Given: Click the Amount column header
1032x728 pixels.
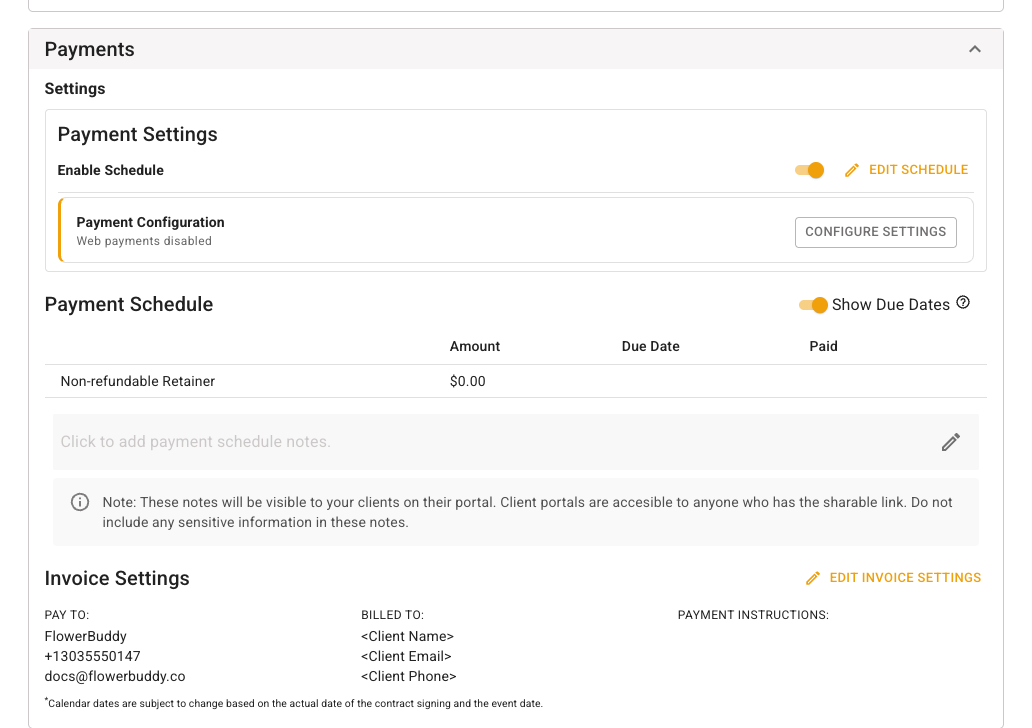Looking at the screenshot, I should click(475, 346).
